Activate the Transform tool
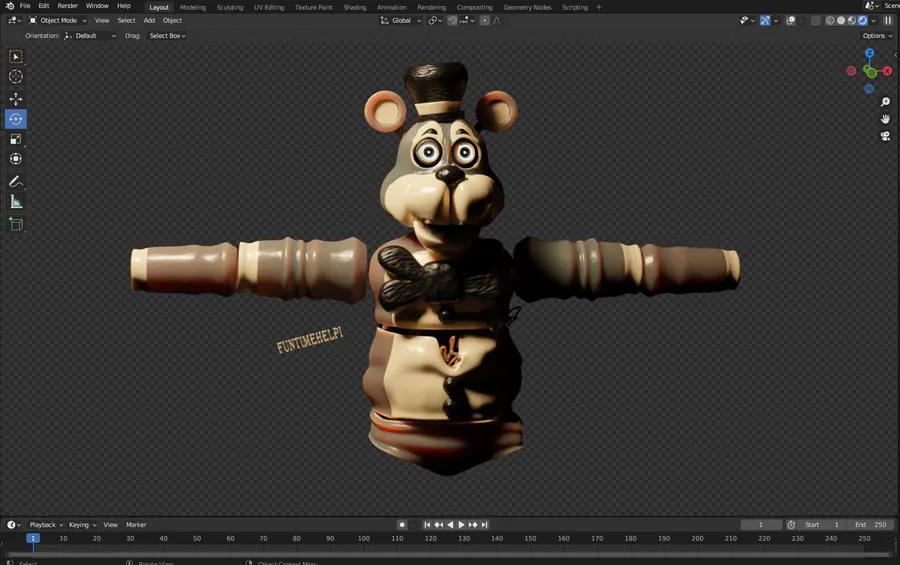Viewport: 900px width, 565px height. 15,158
